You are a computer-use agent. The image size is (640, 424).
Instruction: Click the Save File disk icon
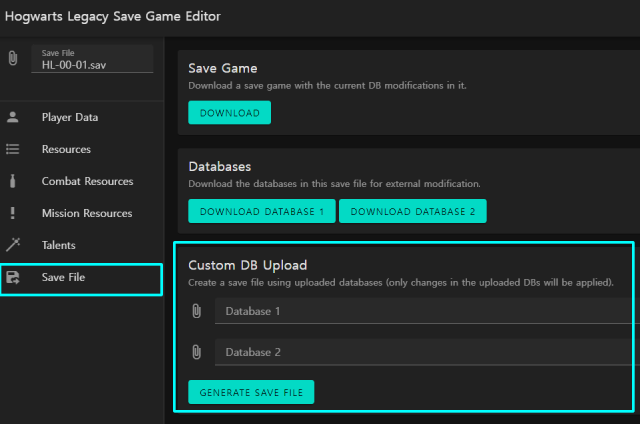click(x=13, y=277)
